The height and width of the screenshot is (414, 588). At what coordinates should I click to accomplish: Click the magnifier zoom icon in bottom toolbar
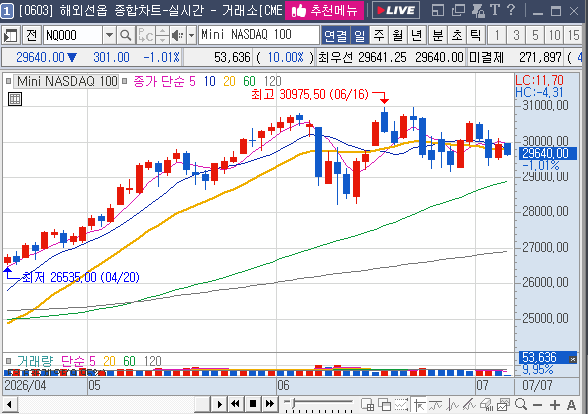pyautogui.click(x=520, y=405)
